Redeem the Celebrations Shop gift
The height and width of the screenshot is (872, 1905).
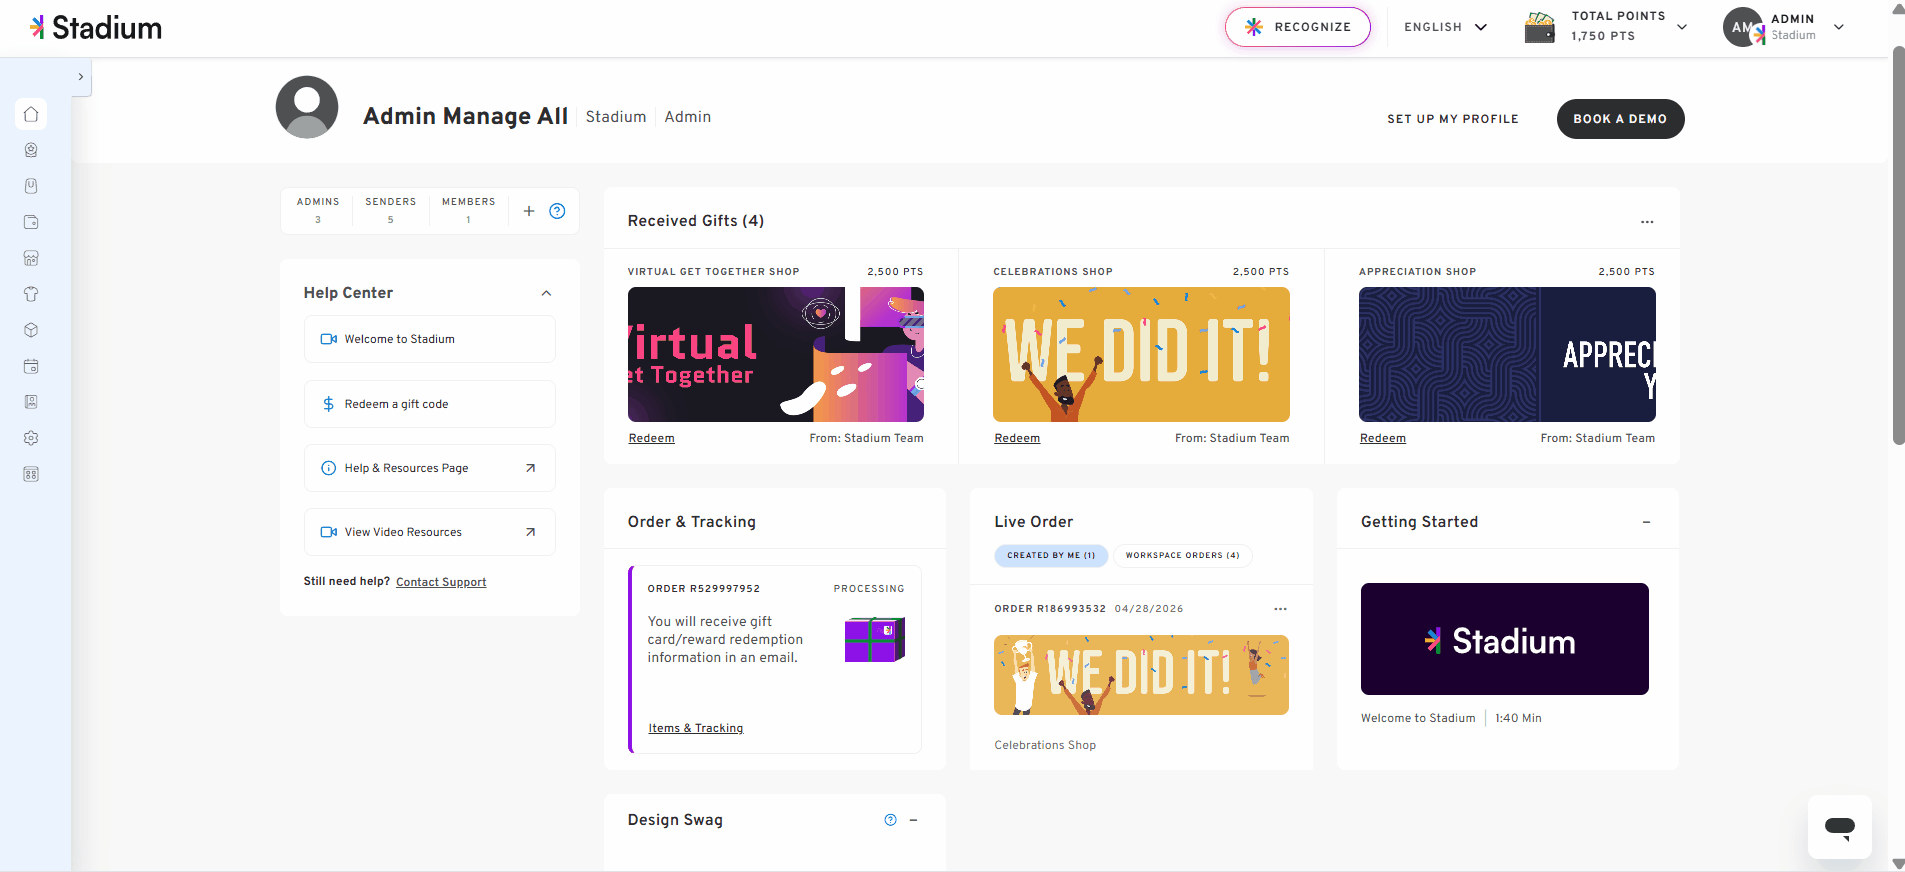1017,438
